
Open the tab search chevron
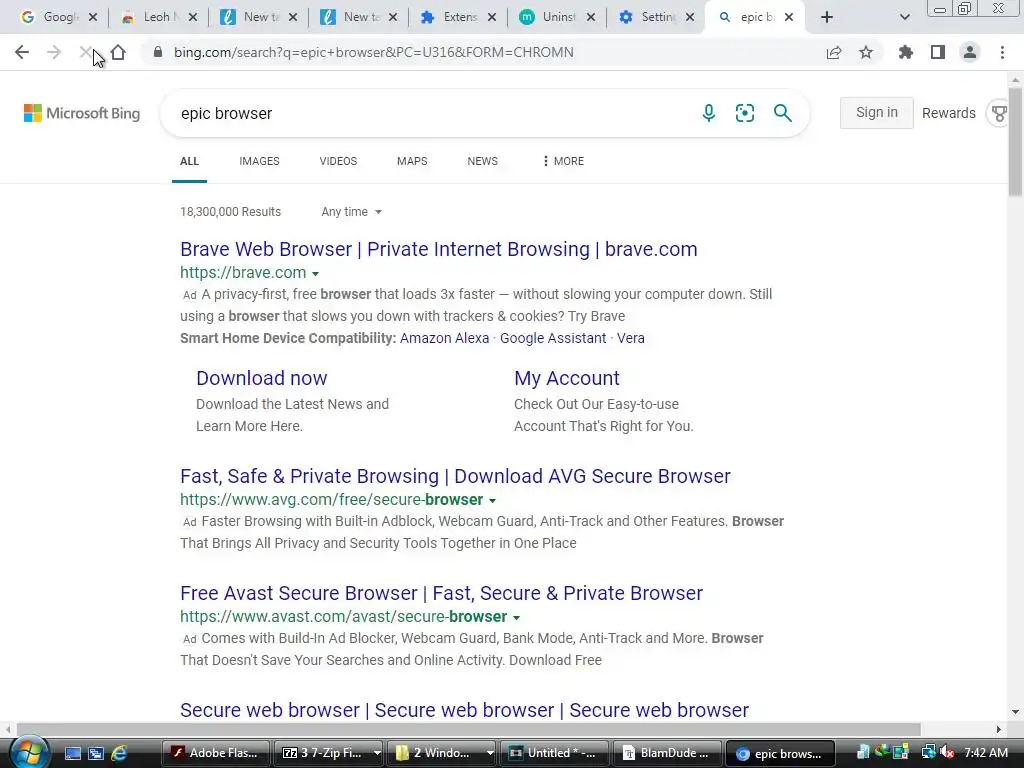tap(904, 17)
